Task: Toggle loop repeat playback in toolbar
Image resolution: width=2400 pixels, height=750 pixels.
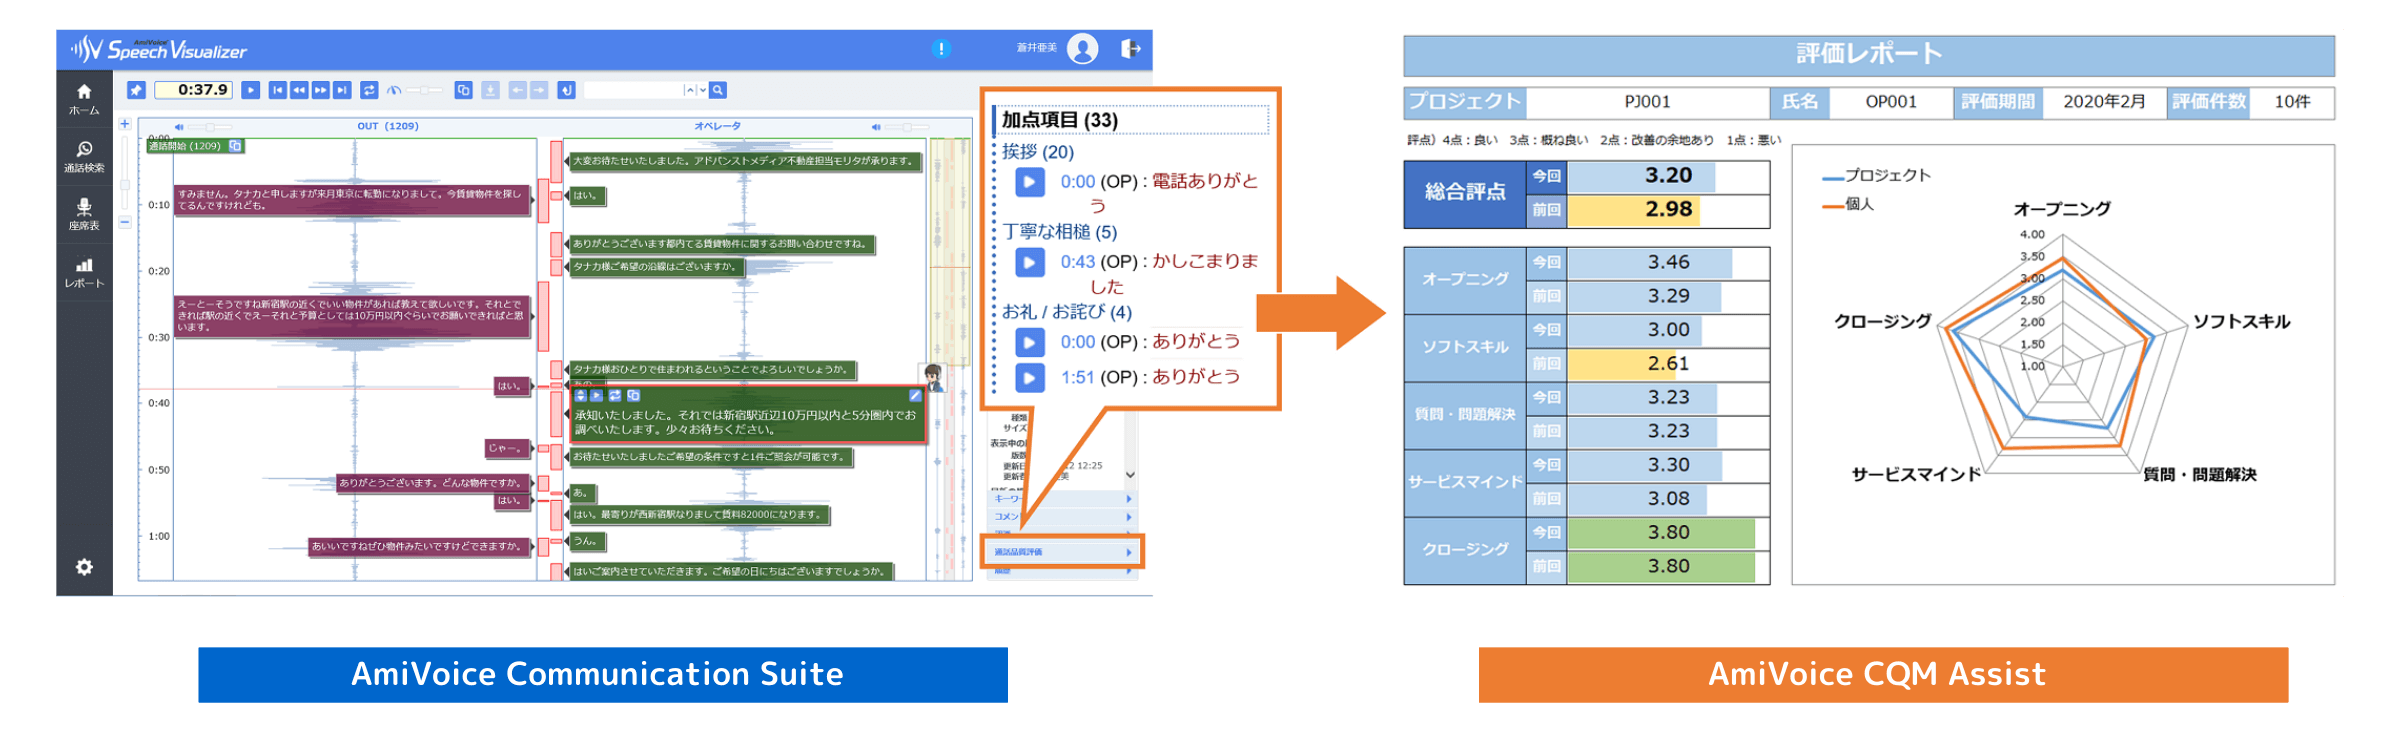Action: click(x=369, y=90)
